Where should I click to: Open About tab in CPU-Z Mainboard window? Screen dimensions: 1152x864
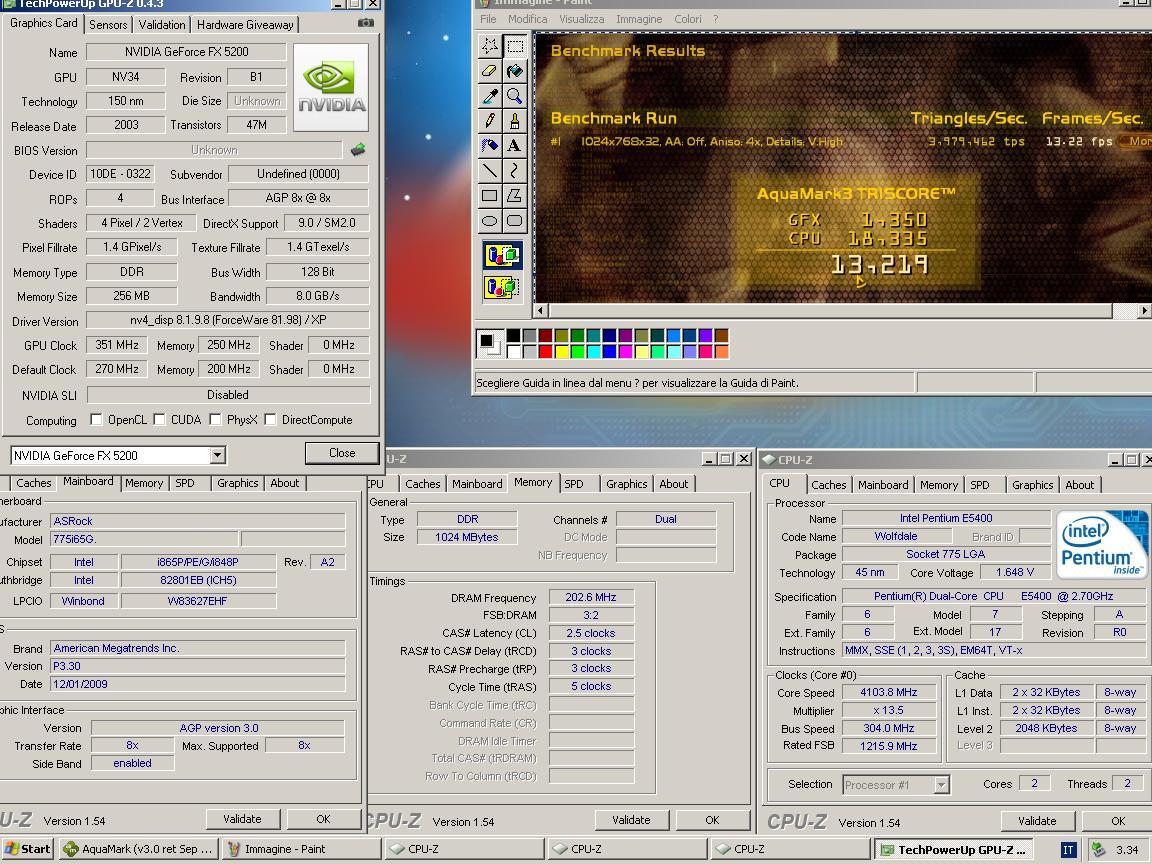point(284,483)
